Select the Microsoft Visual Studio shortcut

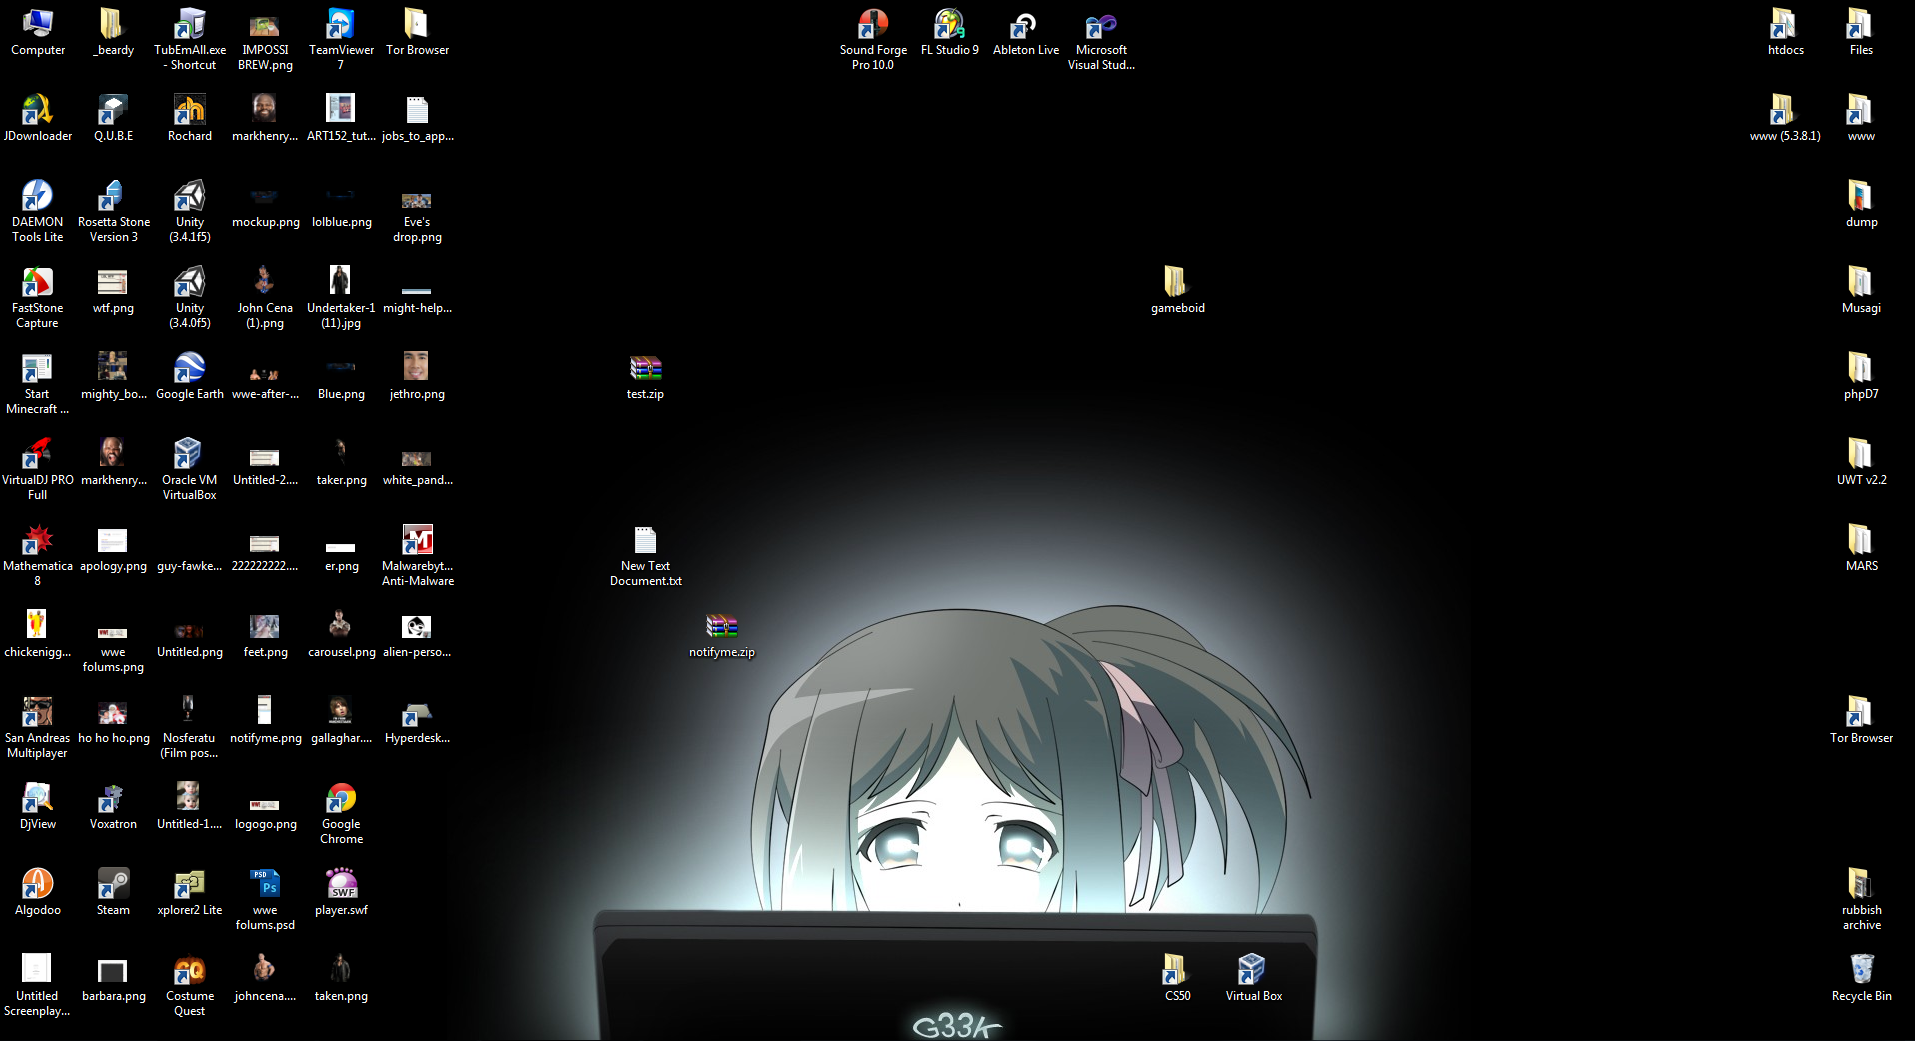tap(1101, 25)
